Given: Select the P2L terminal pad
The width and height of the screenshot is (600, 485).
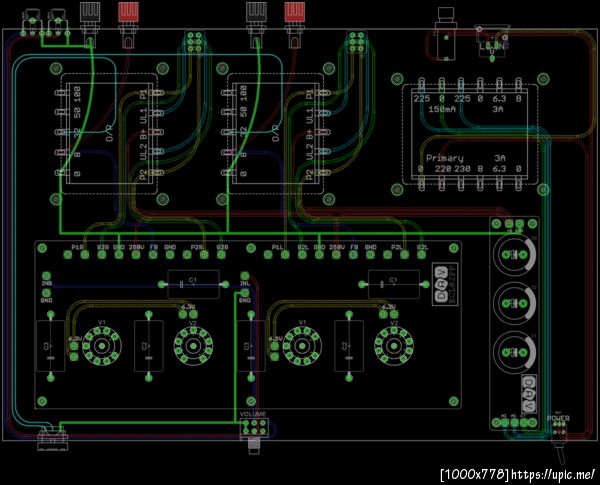Looking at the screenshot, I should tap(404, 255).
